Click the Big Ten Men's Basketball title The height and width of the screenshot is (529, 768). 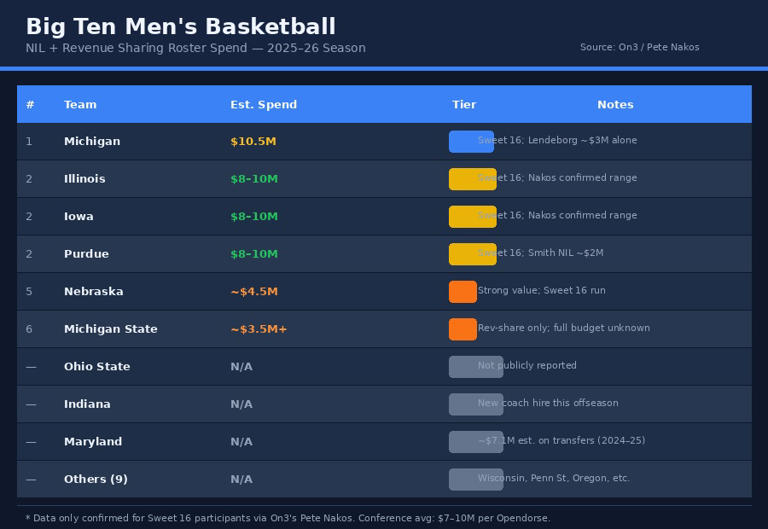tap(180, 28)
